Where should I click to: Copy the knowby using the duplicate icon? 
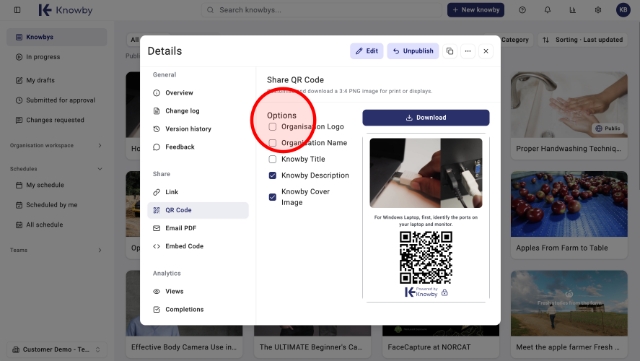[449, 51]
